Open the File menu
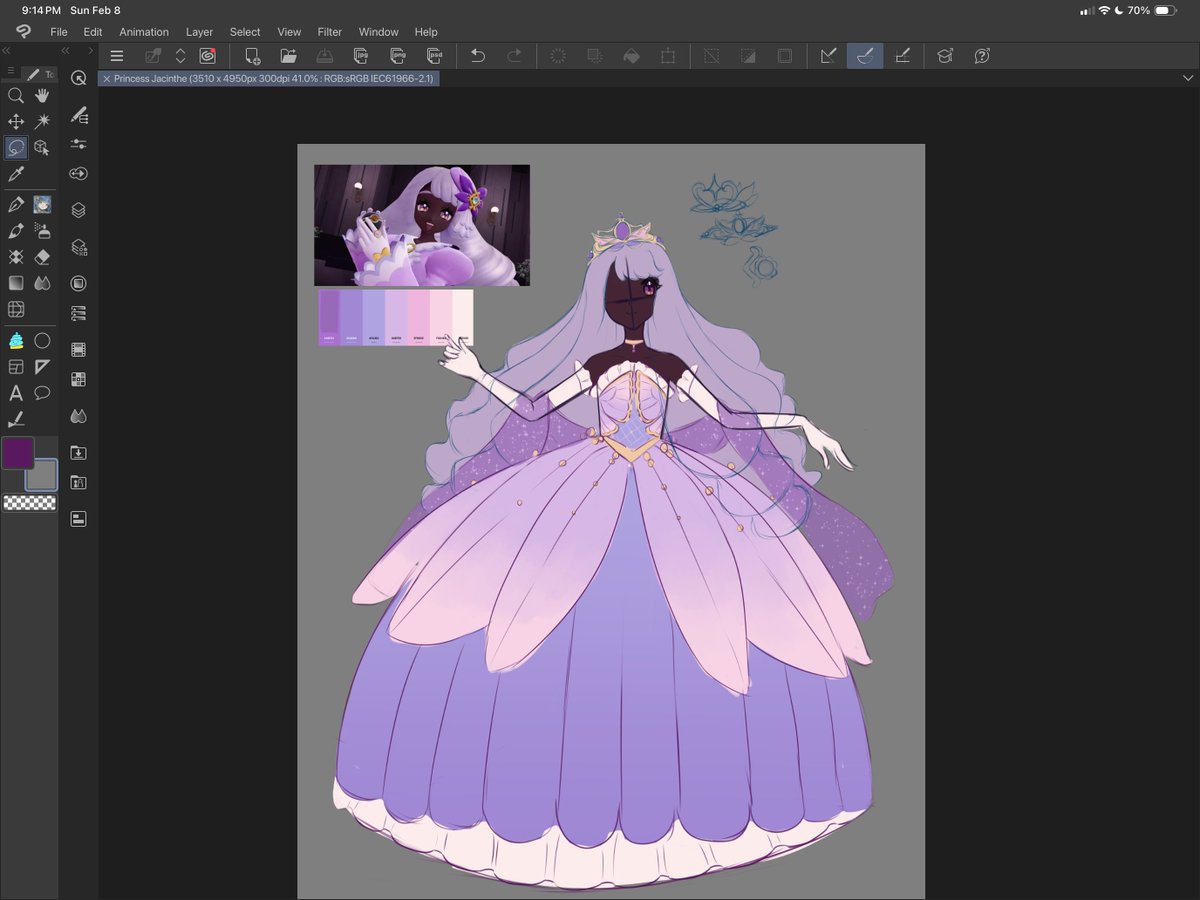Screen dimensions: 1200x900 click(59, 32)
